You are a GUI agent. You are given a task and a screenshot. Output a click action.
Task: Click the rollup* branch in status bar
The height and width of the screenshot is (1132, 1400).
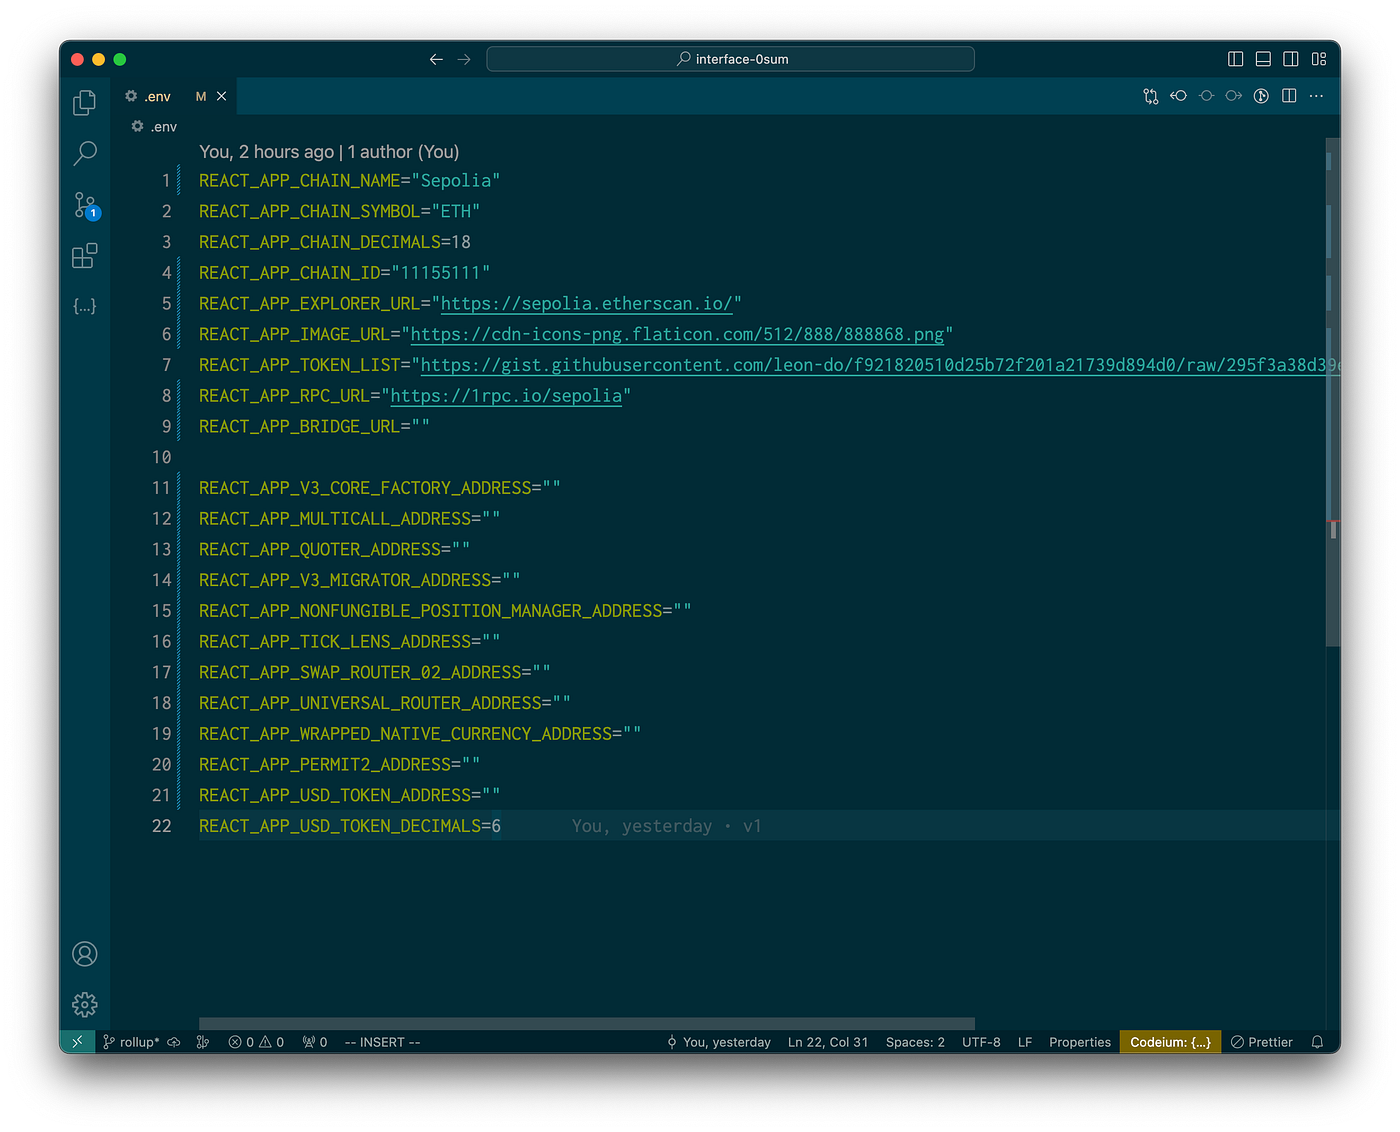coord(131,1042)
